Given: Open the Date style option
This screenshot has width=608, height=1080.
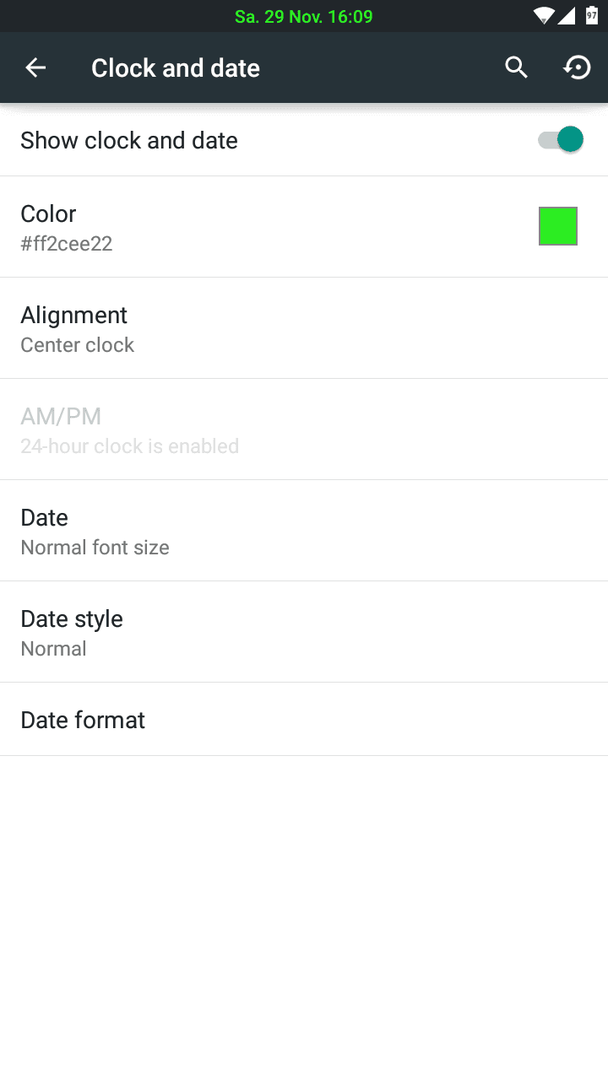Looking at the screenshot, I should tap(304, 632).
